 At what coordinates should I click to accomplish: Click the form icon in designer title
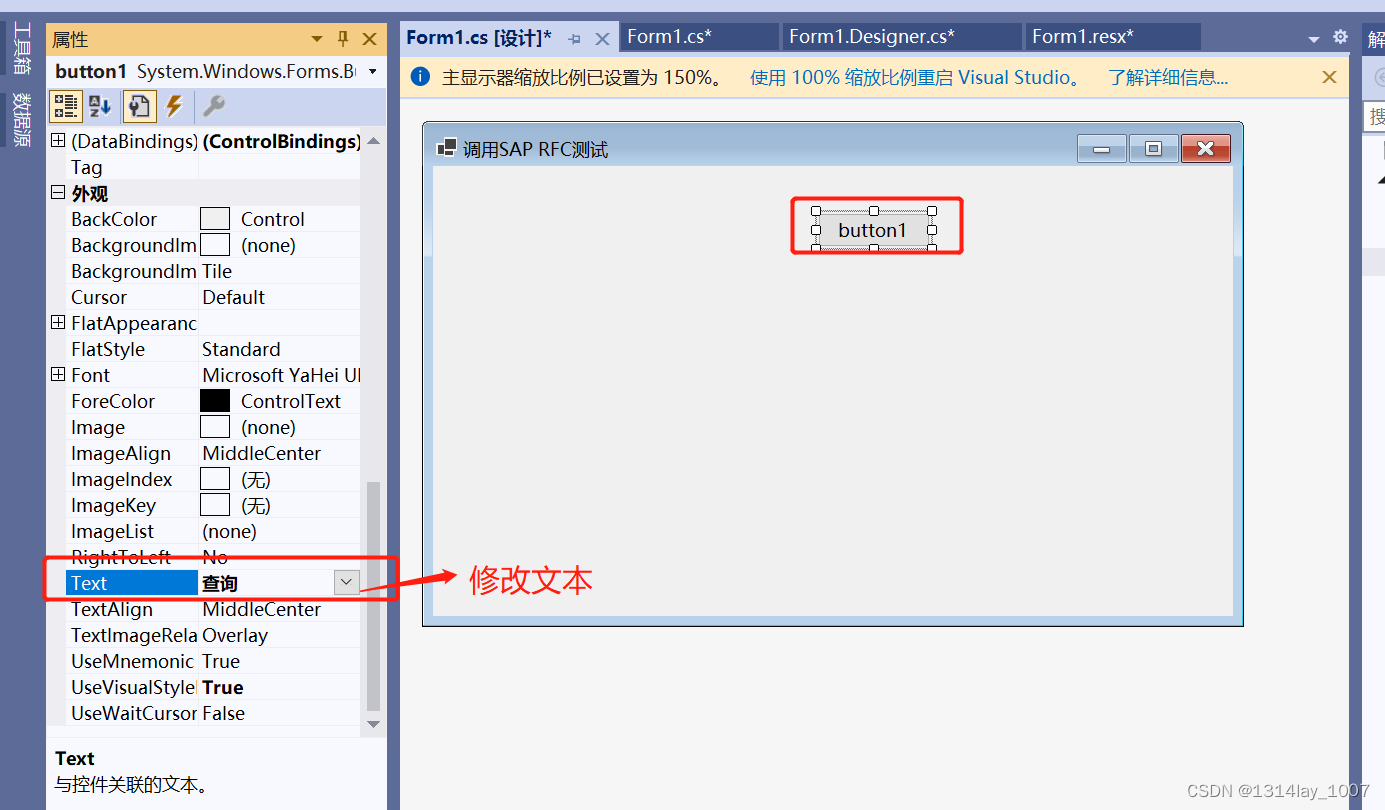click(x=447, y=148)
